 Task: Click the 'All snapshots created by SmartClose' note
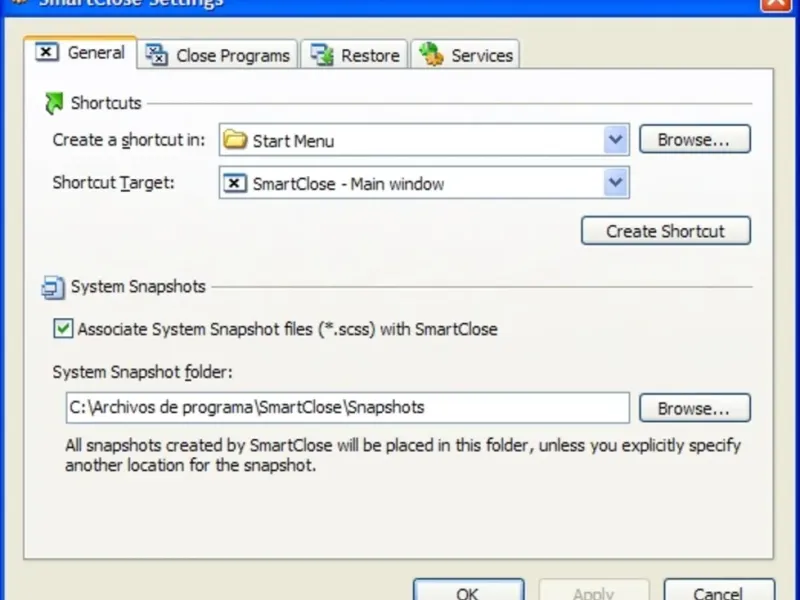point(403,455)
